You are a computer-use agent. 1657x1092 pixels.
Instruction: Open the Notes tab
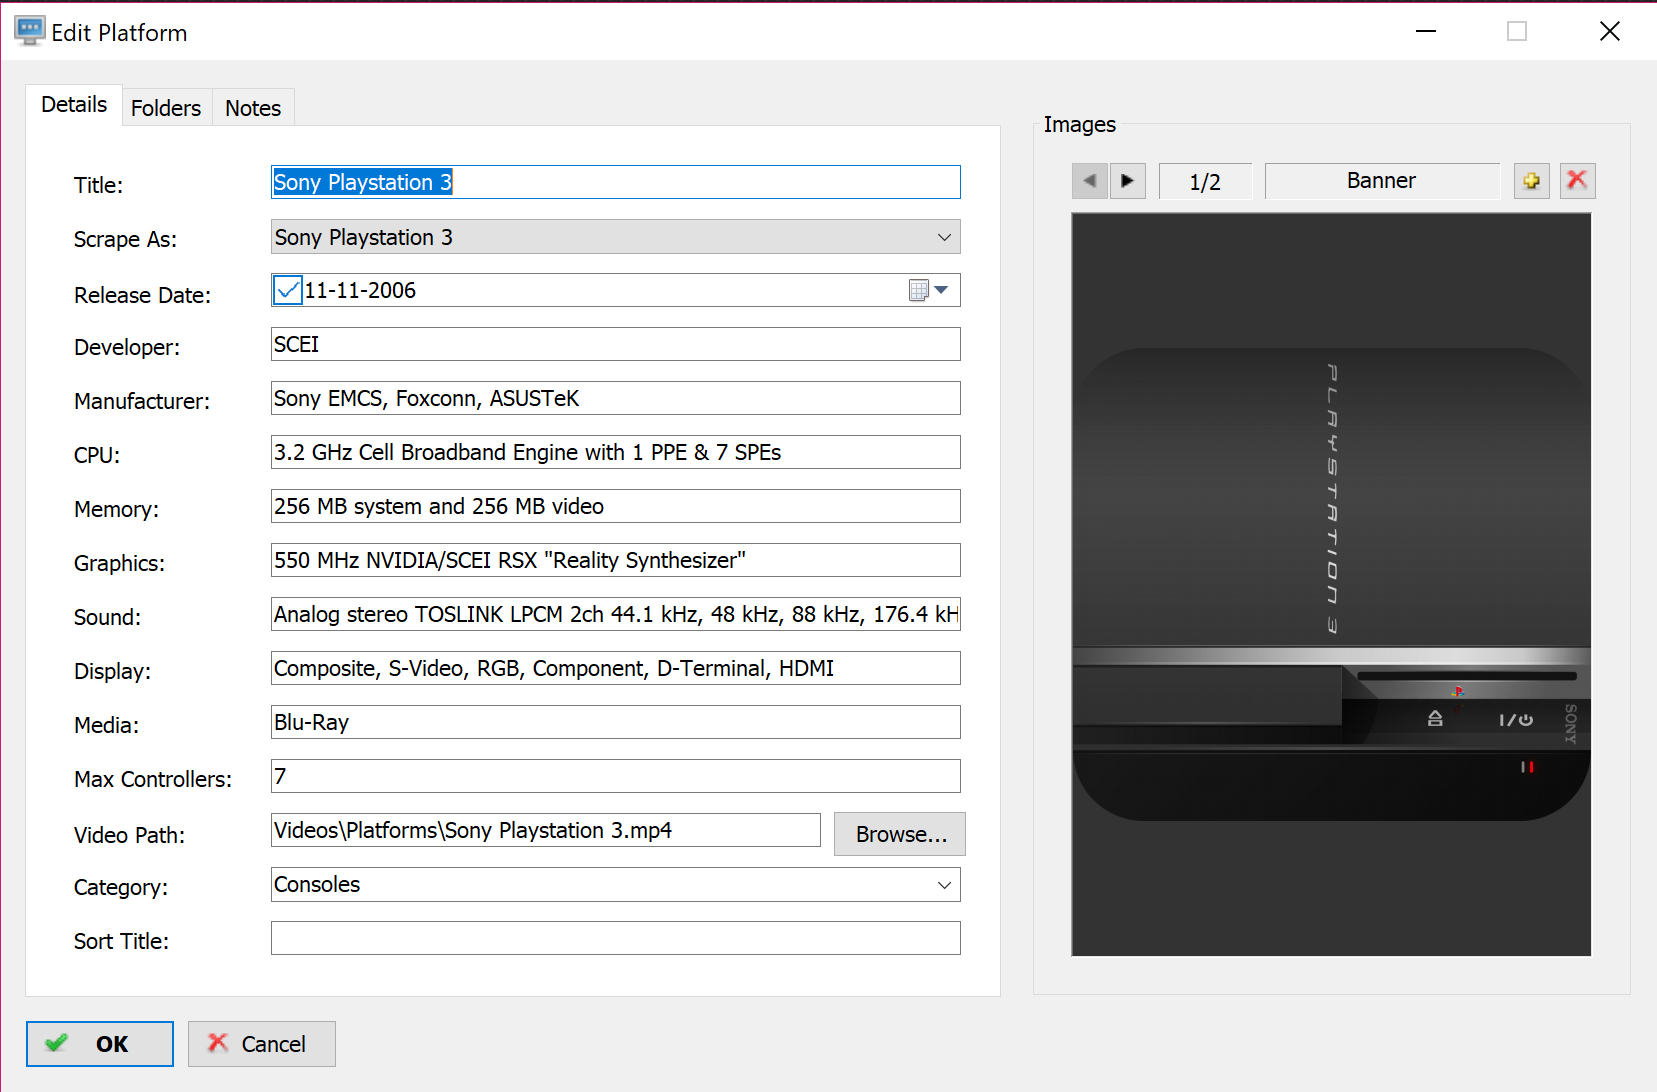click(253, 108)
